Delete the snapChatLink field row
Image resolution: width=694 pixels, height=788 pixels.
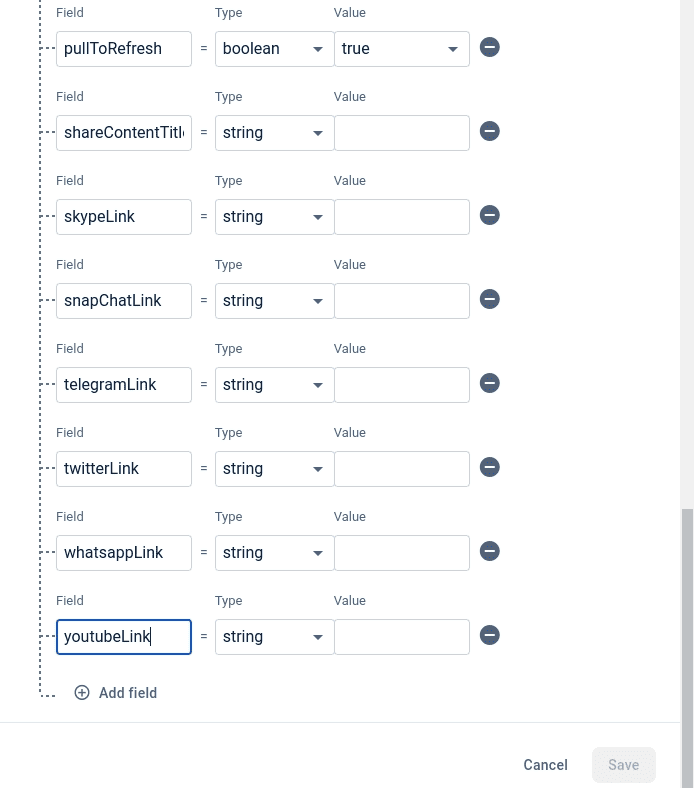(x=489, y=300)
